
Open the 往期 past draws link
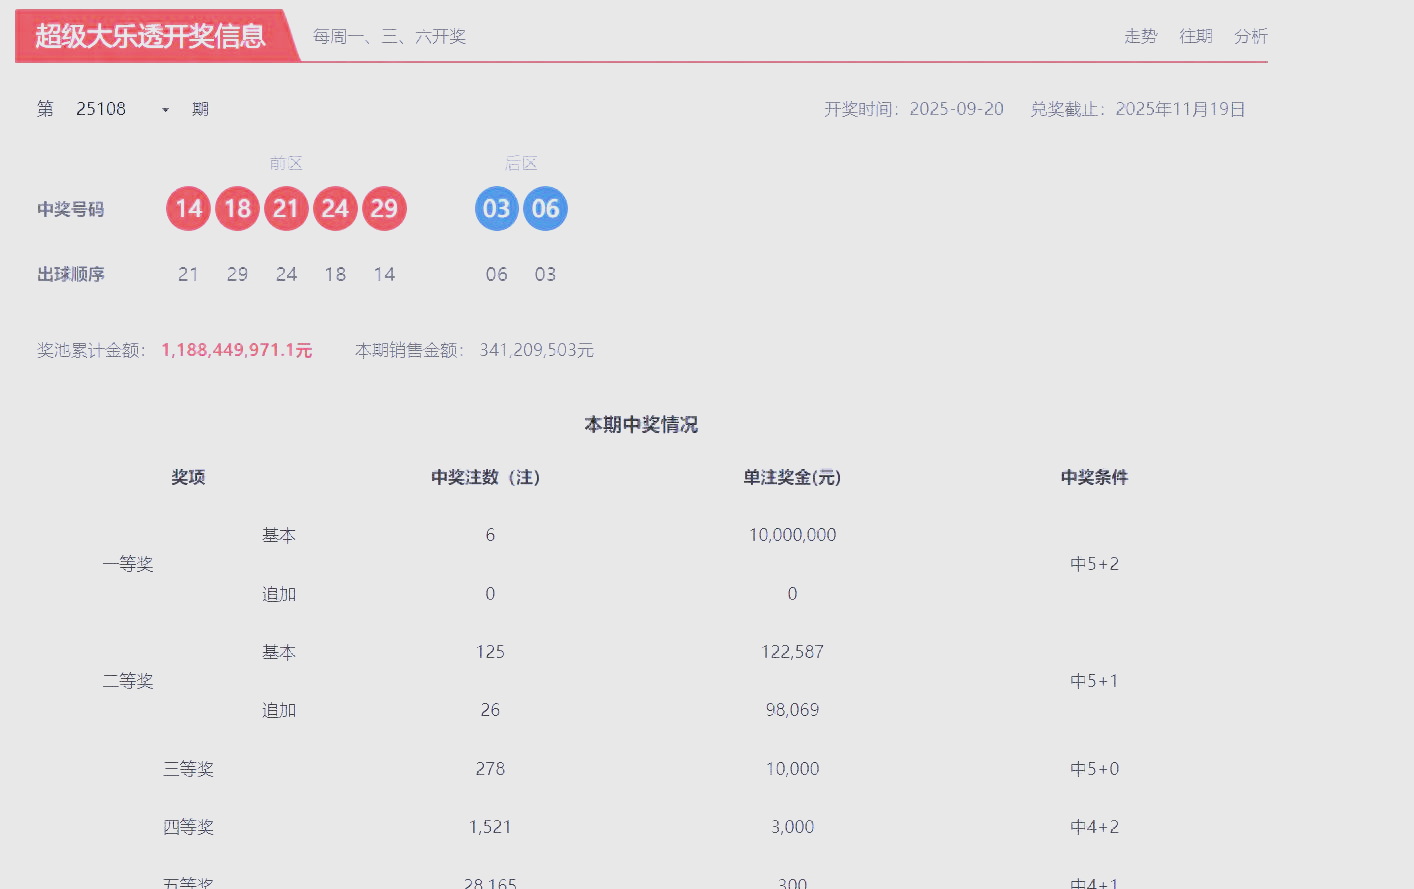[x=1195, y=36]
